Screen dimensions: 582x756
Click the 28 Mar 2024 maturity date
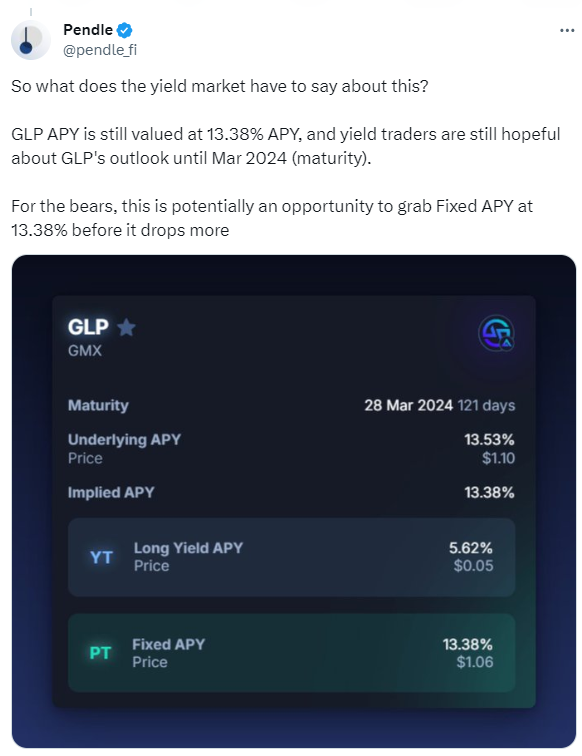coord(408,405)
